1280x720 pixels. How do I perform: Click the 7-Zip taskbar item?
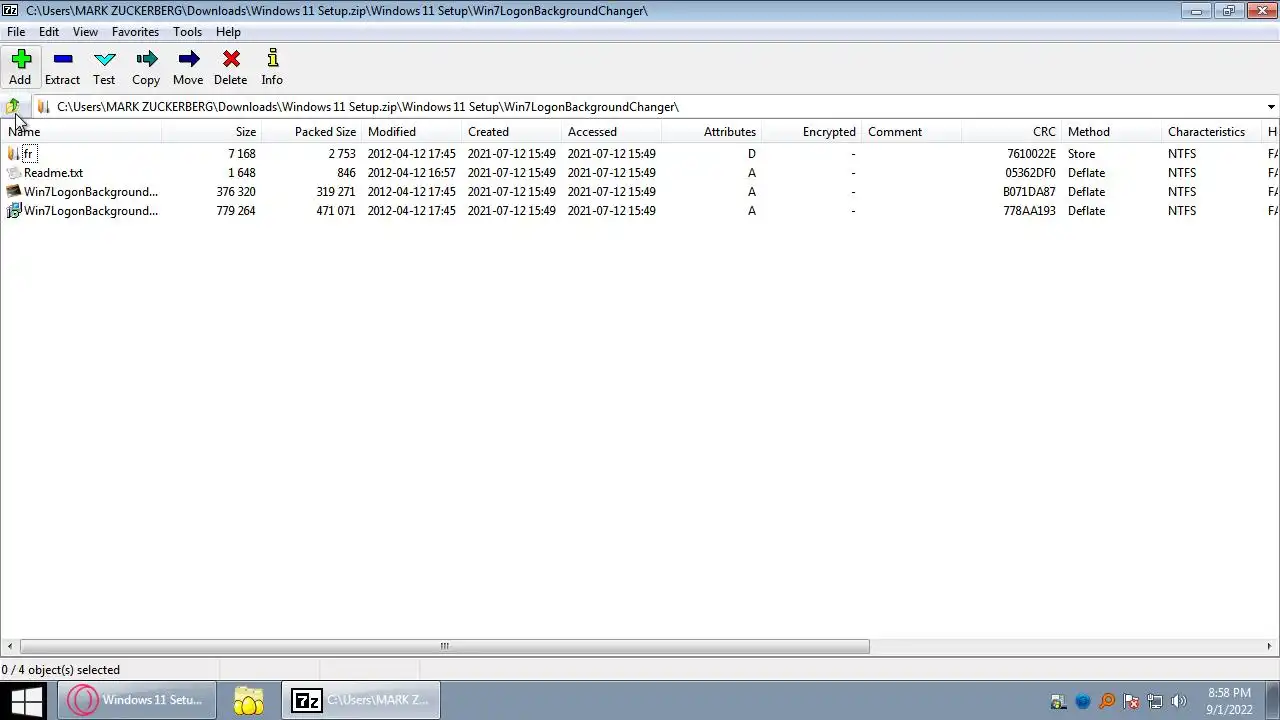362,700
